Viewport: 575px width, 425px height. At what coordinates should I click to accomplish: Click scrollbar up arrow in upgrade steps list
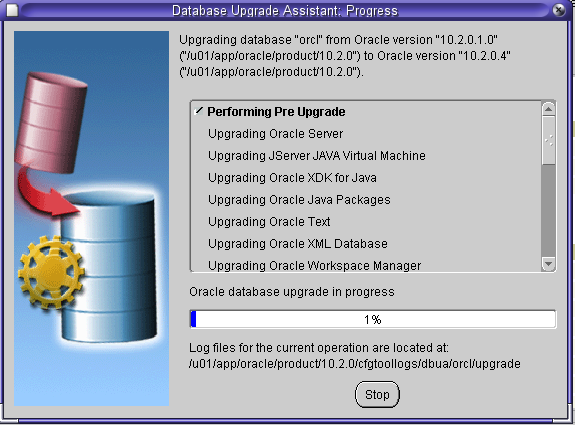pyautogui.click(x=548, y=109)
